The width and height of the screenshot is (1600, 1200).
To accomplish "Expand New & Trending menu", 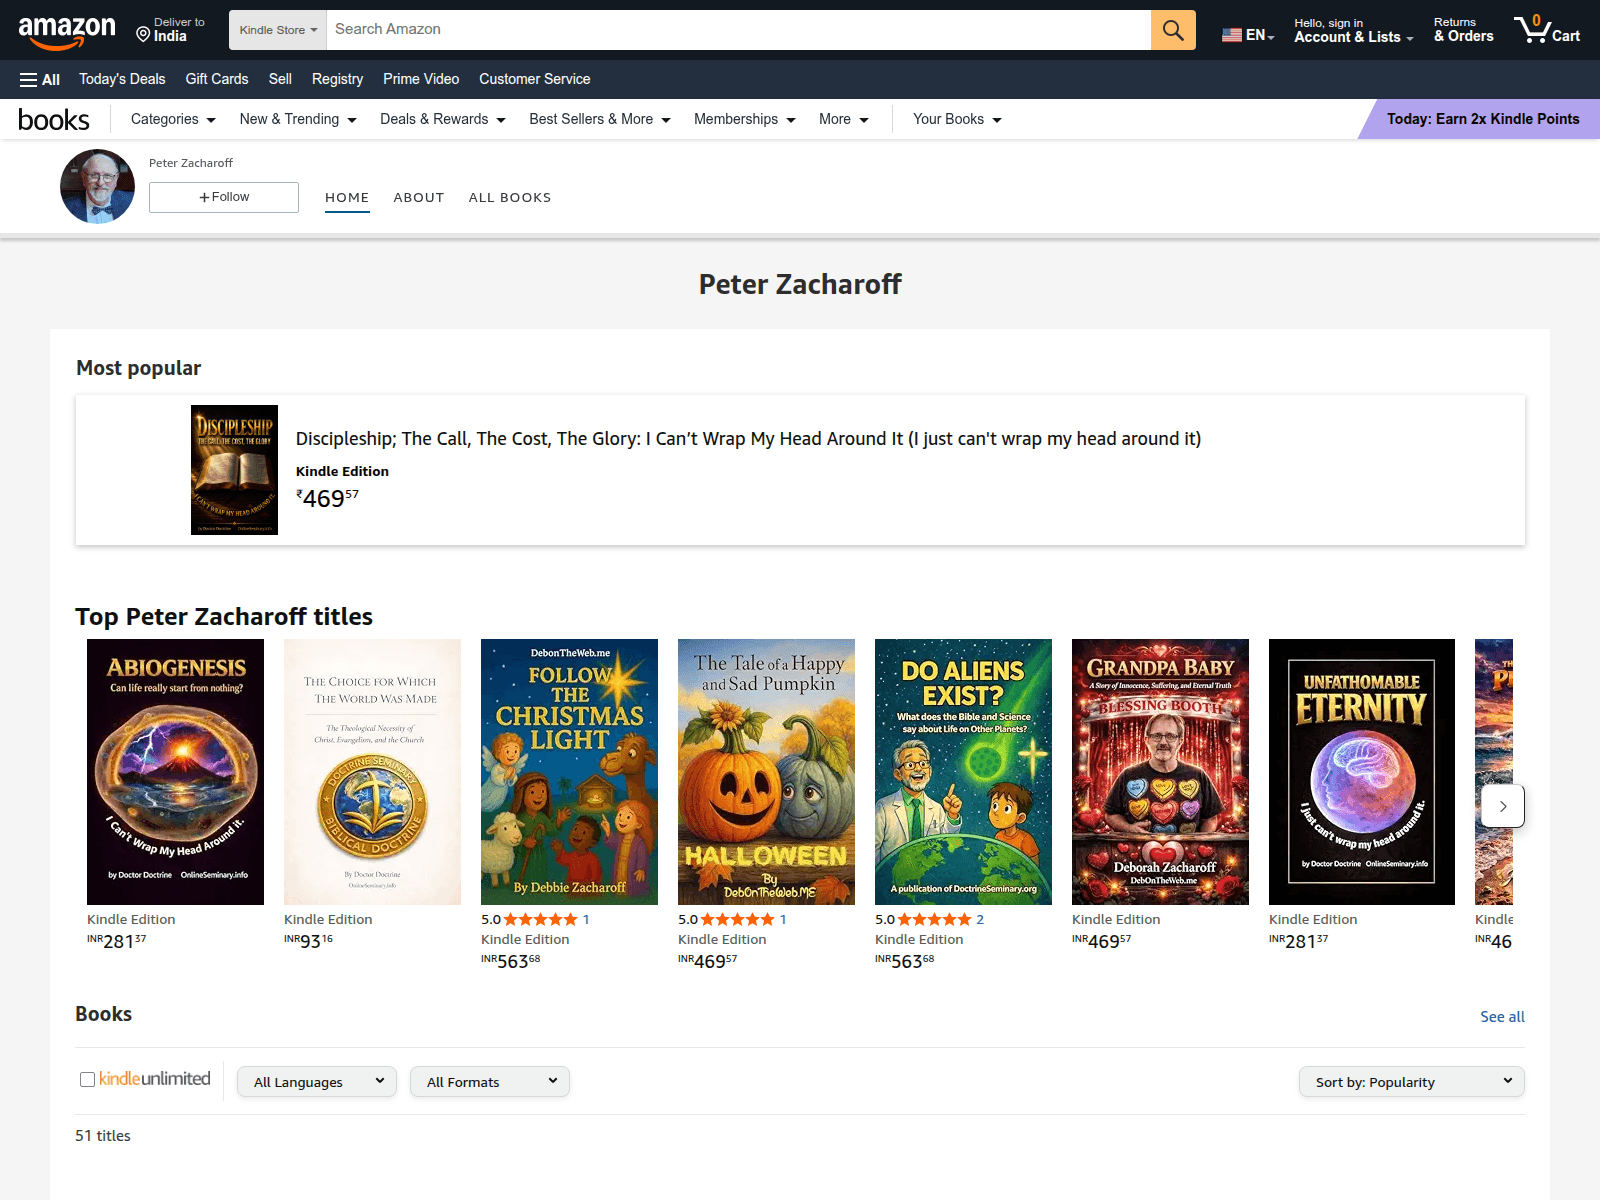I will tap(298, 119).
